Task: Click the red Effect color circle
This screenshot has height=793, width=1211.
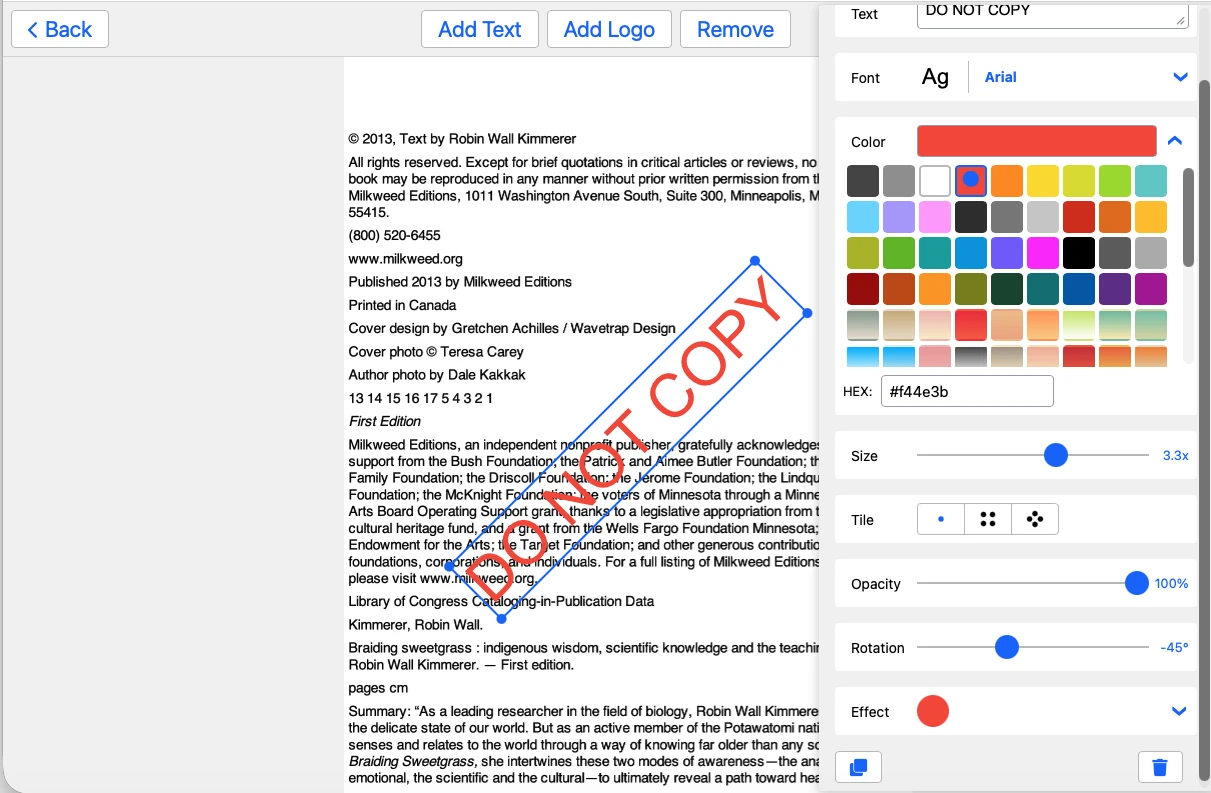Action: click(x=932, y=711)
